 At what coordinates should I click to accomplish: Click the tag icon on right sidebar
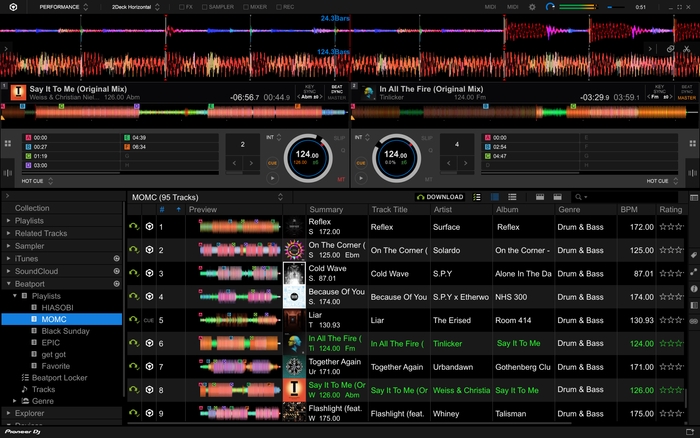[693, 256]
